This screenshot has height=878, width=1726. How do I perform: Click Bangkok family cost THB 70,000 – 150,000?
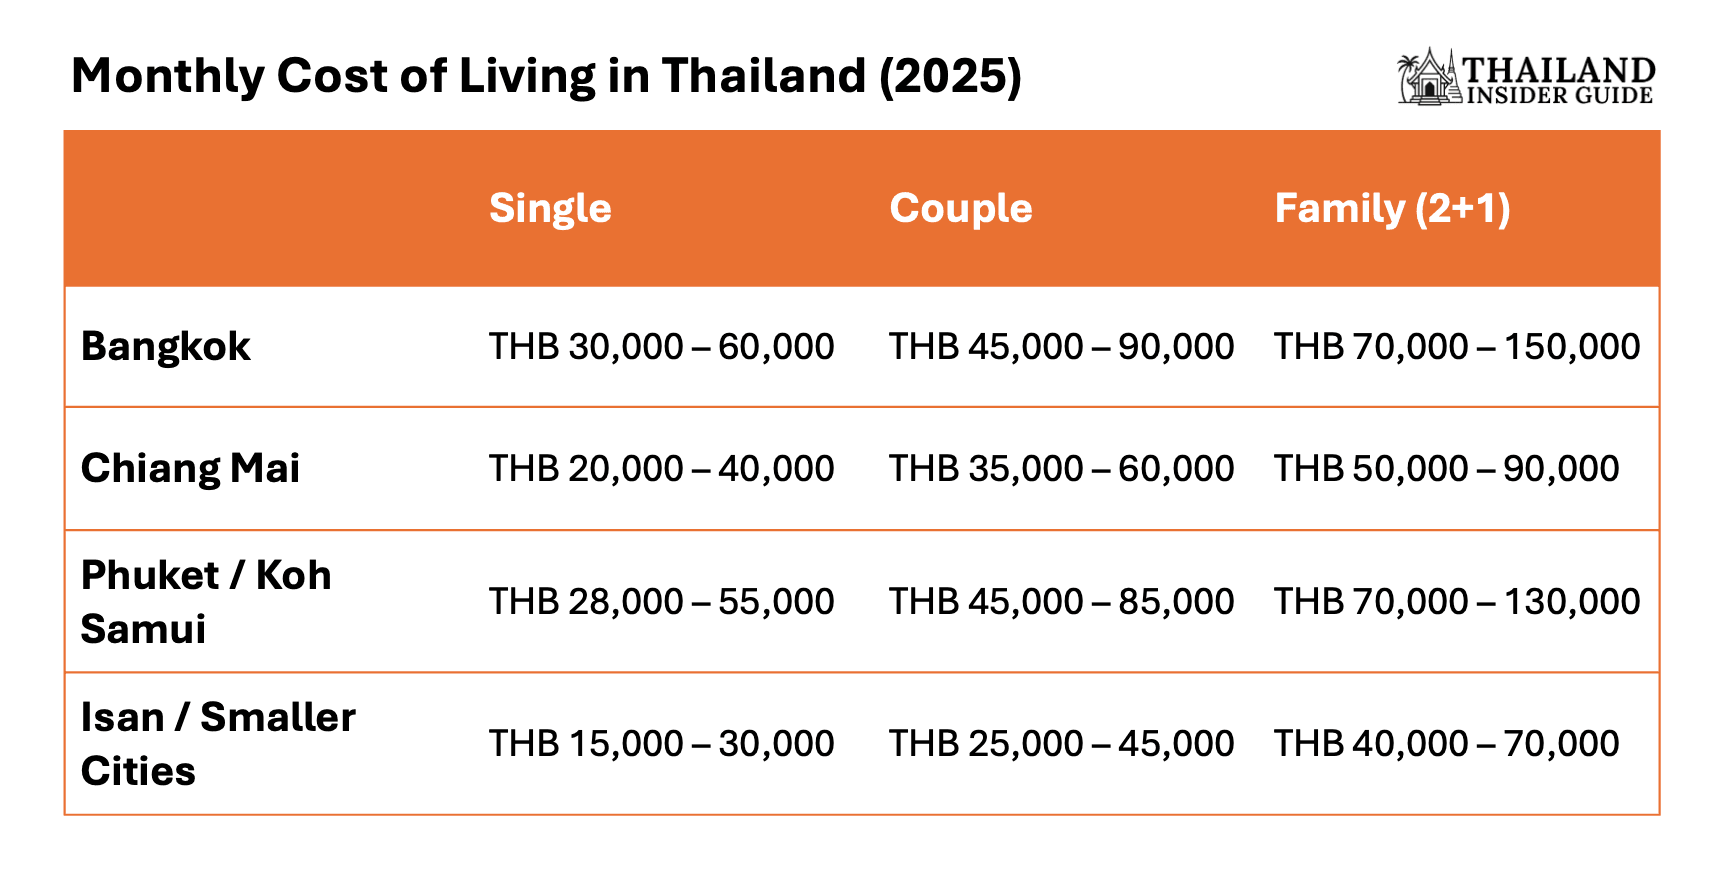tap(1457, 347)
